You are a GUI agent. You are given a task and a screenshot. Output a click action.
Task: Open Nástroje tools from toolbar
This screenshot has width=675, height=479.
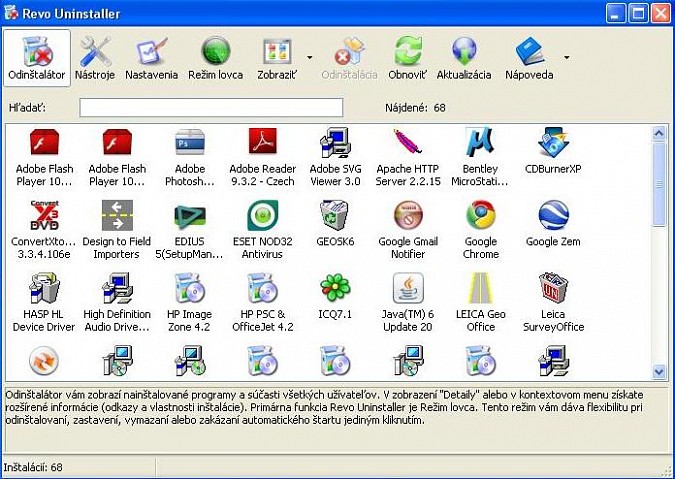(95, 58)
